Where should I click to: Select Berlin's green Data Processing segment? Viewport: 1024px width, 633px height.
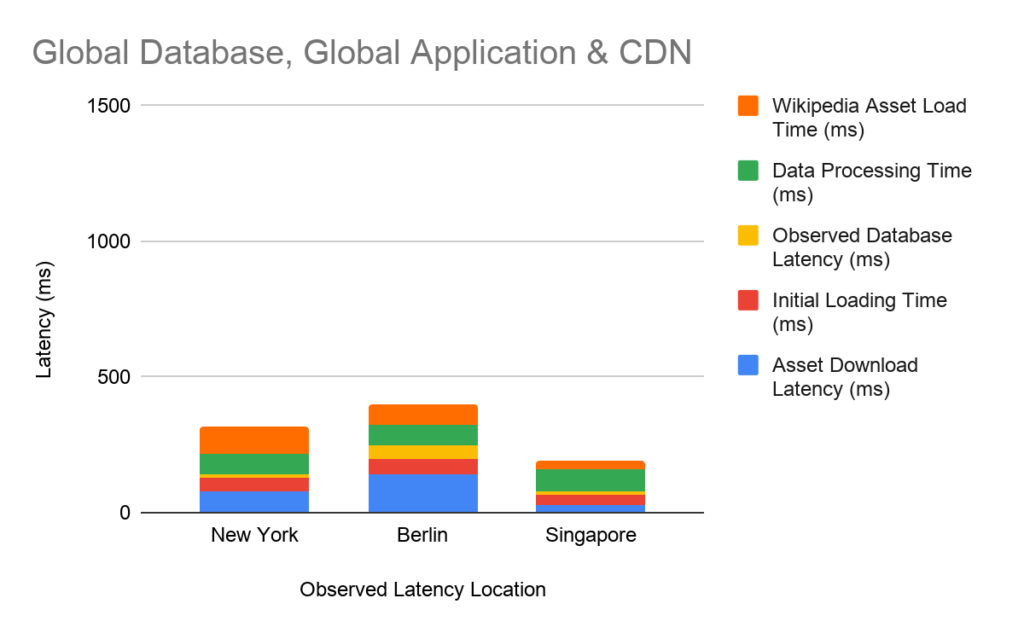423,435
